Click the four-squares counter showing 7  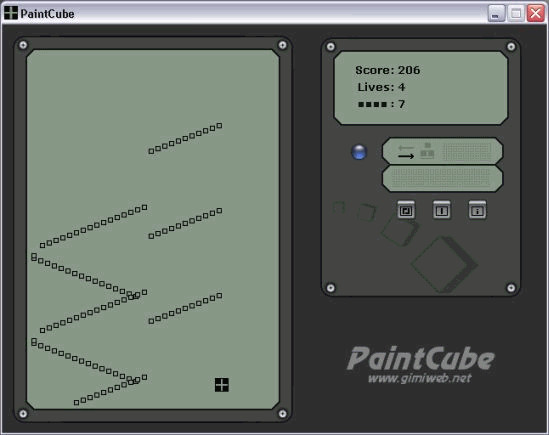point(381,104)
